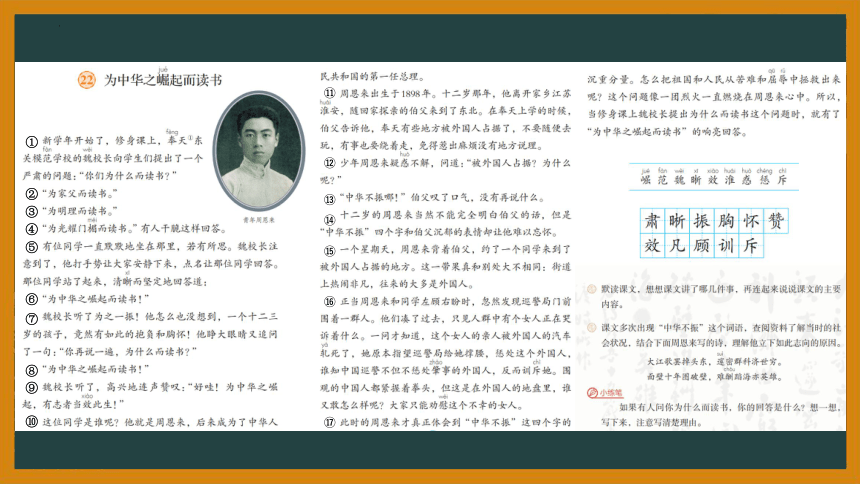Viewport: 860px width, 484px height.
Task: Select the lesson title 为中华之崛起而读书
Action: click(163, 80)
